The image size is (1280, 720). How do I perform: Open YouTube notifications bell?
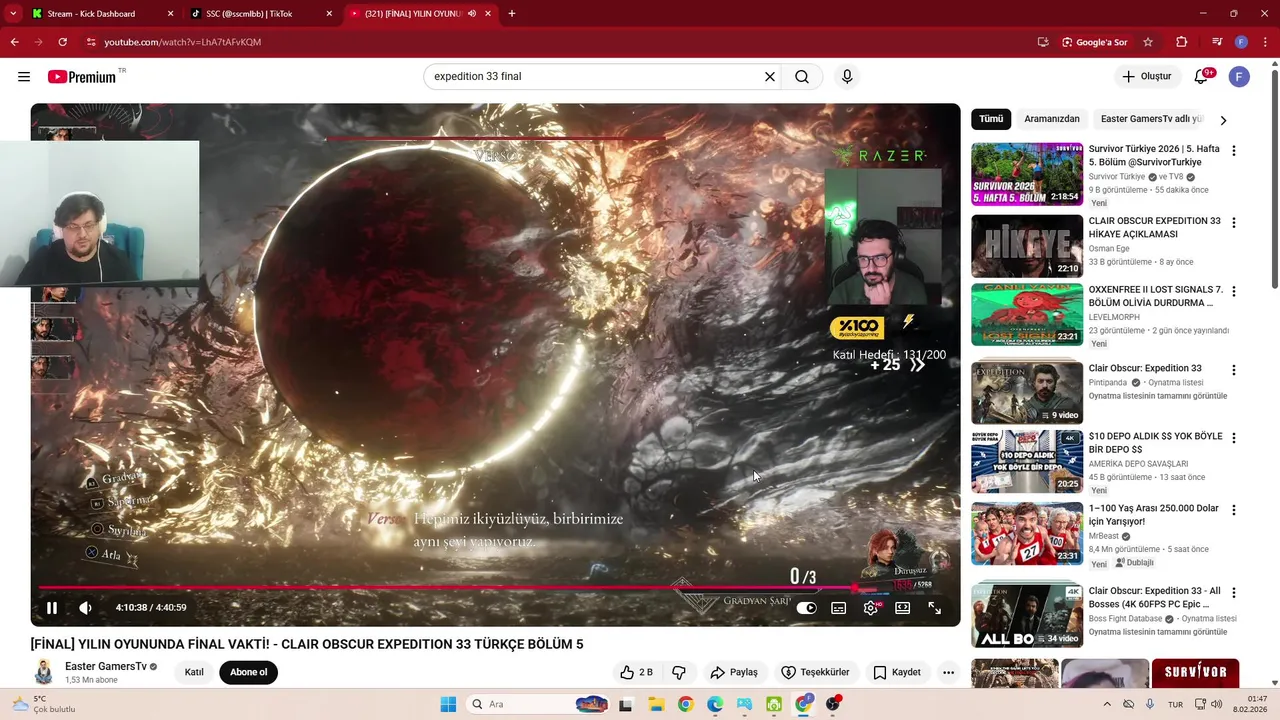(x=1202, y=77)
